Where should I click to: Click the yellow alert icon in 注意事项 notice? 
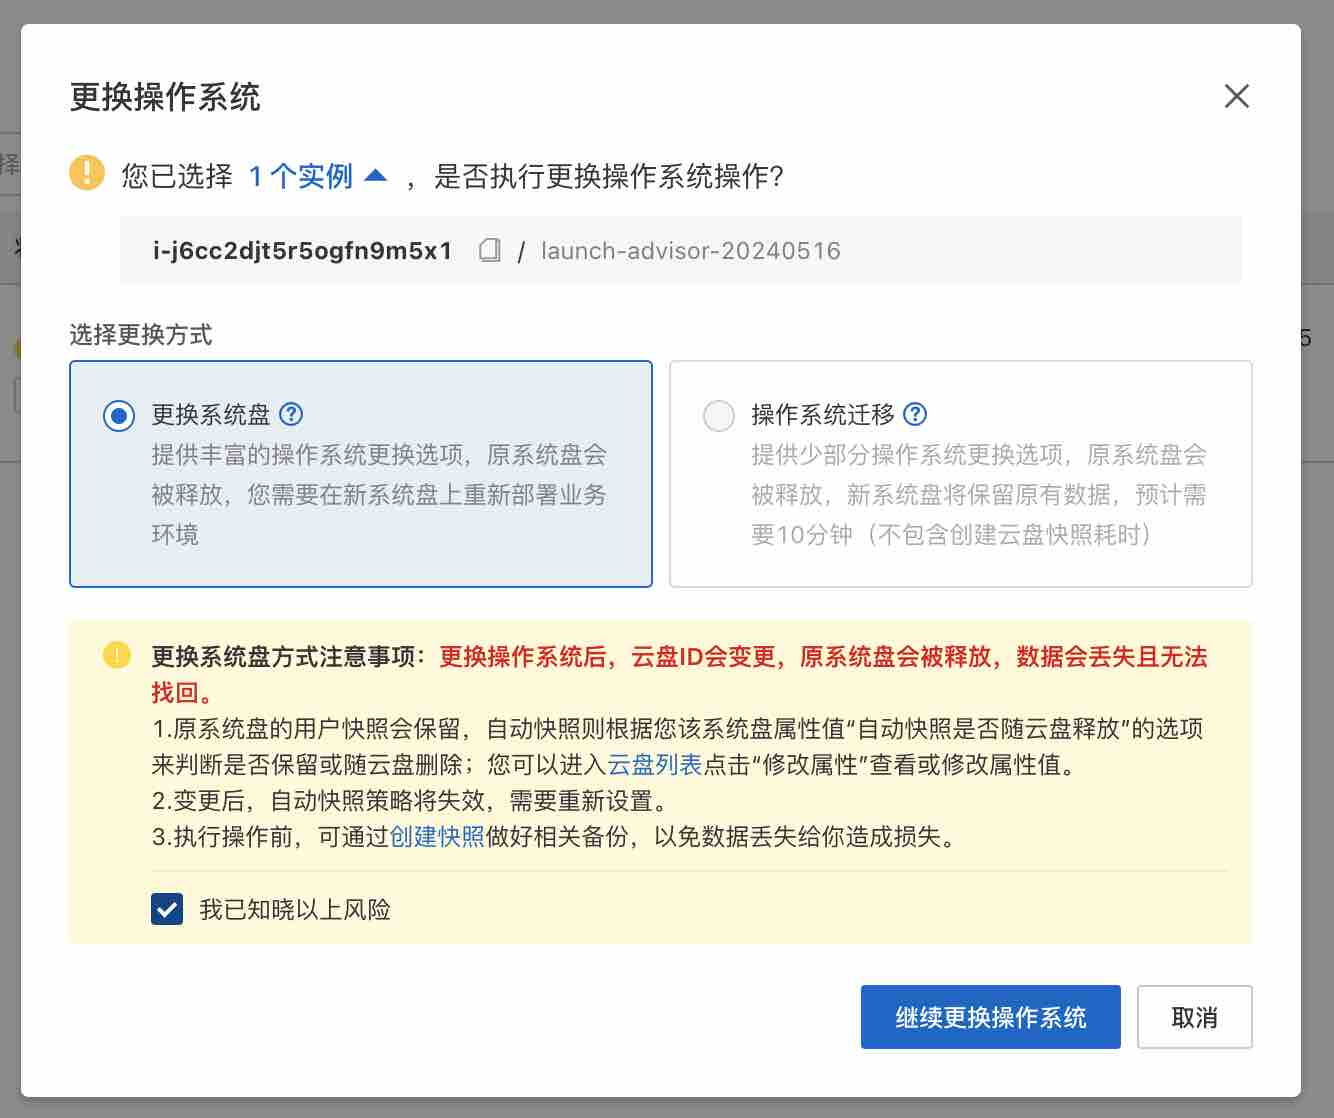(117, 656)
